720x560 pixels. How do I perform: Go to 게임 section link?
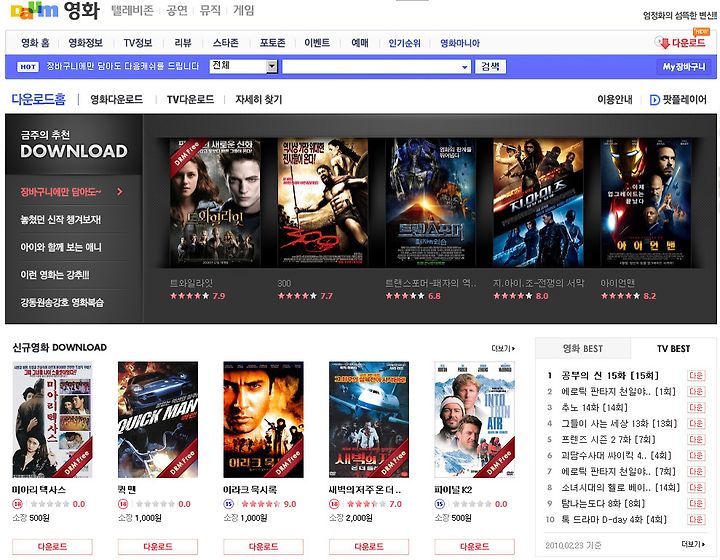(243, 11)
